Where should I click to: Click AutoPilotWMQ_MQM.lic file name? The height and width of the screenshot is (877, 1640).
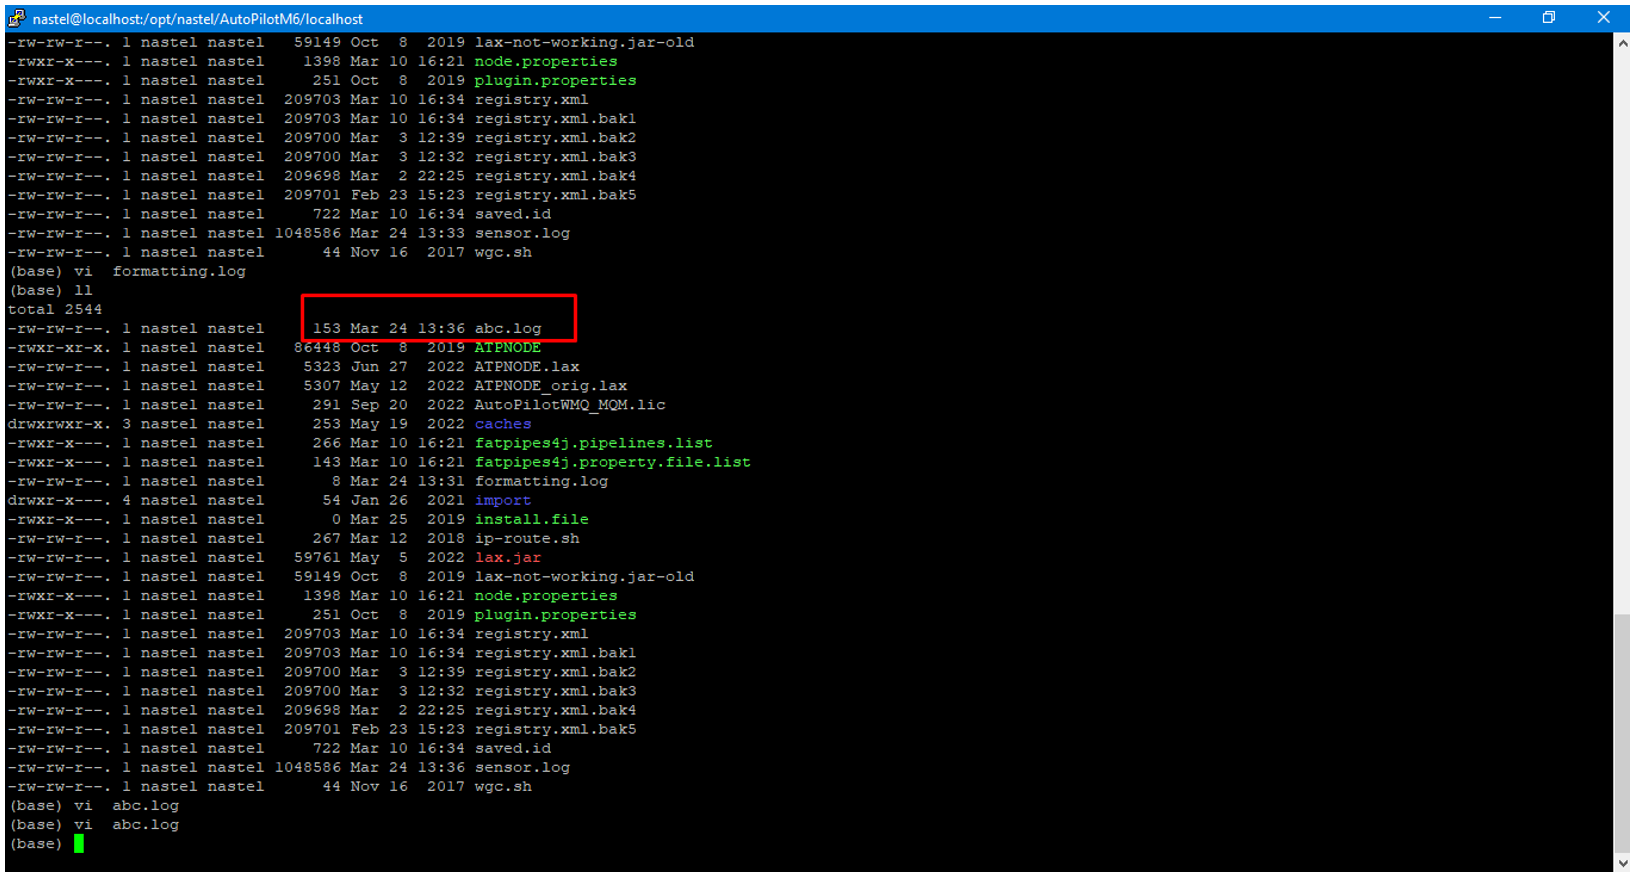(570, 405)
